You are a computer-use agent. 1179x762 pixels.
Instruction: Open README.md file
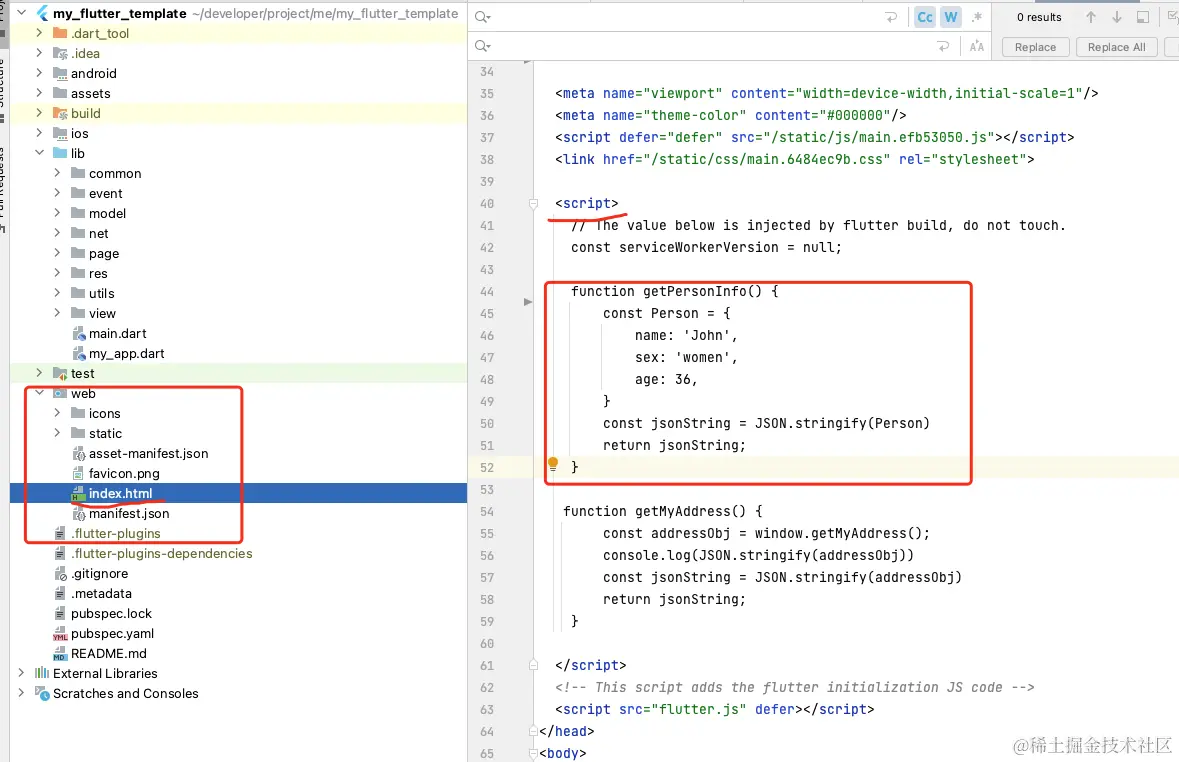[108, 653]
